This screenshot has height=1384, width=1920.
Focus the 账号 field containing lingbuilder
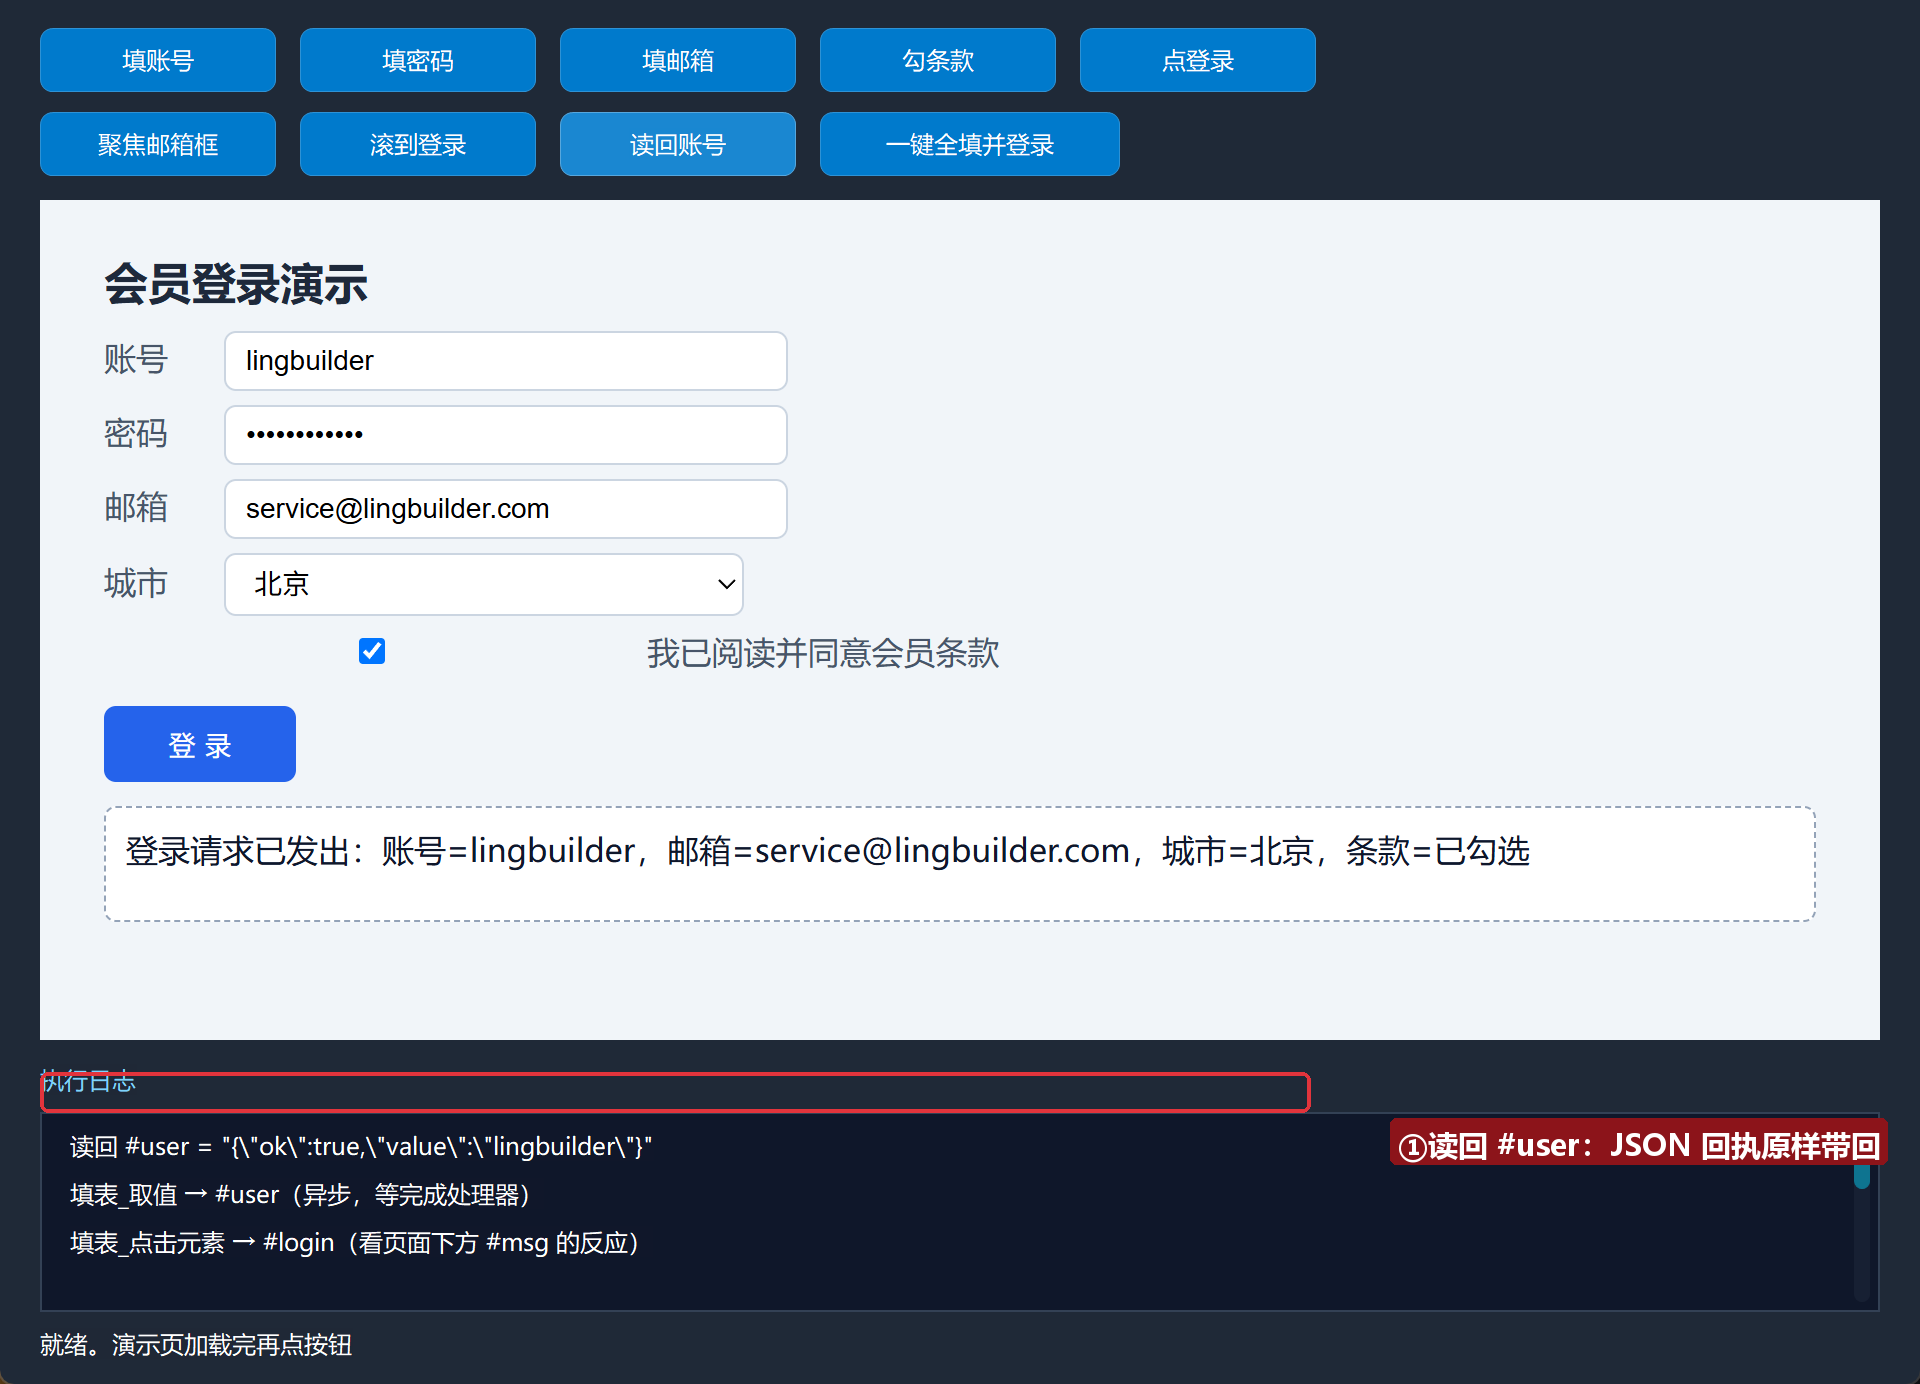(506, 361)
